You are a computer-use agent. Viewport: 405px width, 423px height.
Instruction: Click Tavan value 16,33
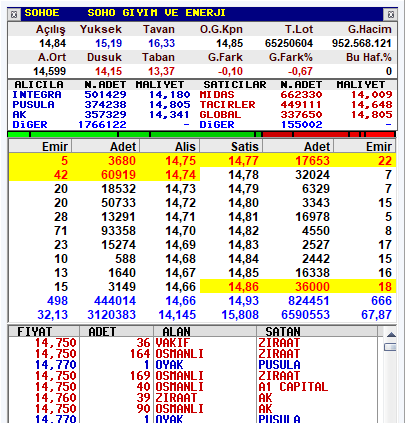click(162, 43)
